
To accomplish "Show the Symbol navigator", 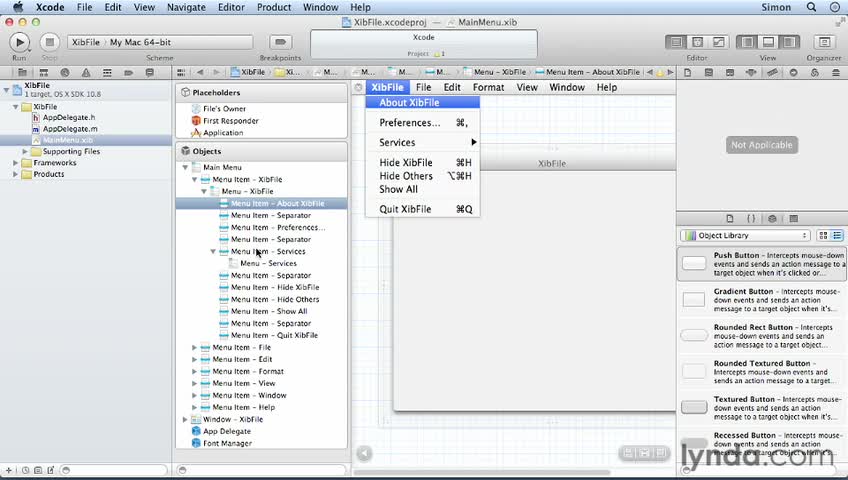I will tap(44, 72).
